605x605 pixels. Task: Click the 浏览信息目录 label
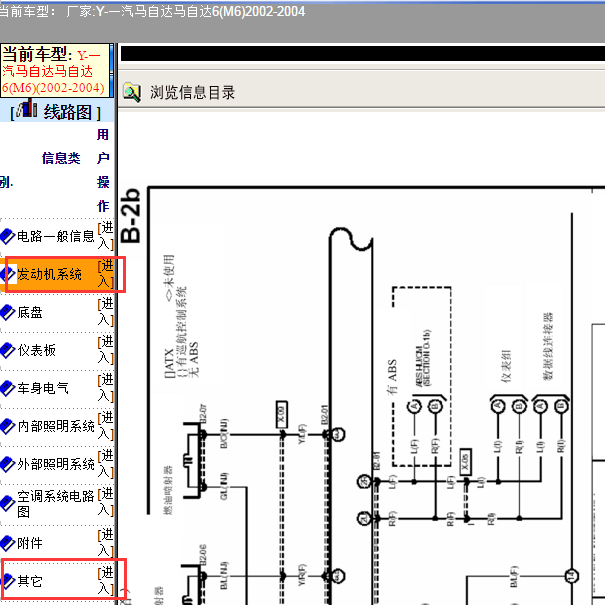(x=193, y=93)
